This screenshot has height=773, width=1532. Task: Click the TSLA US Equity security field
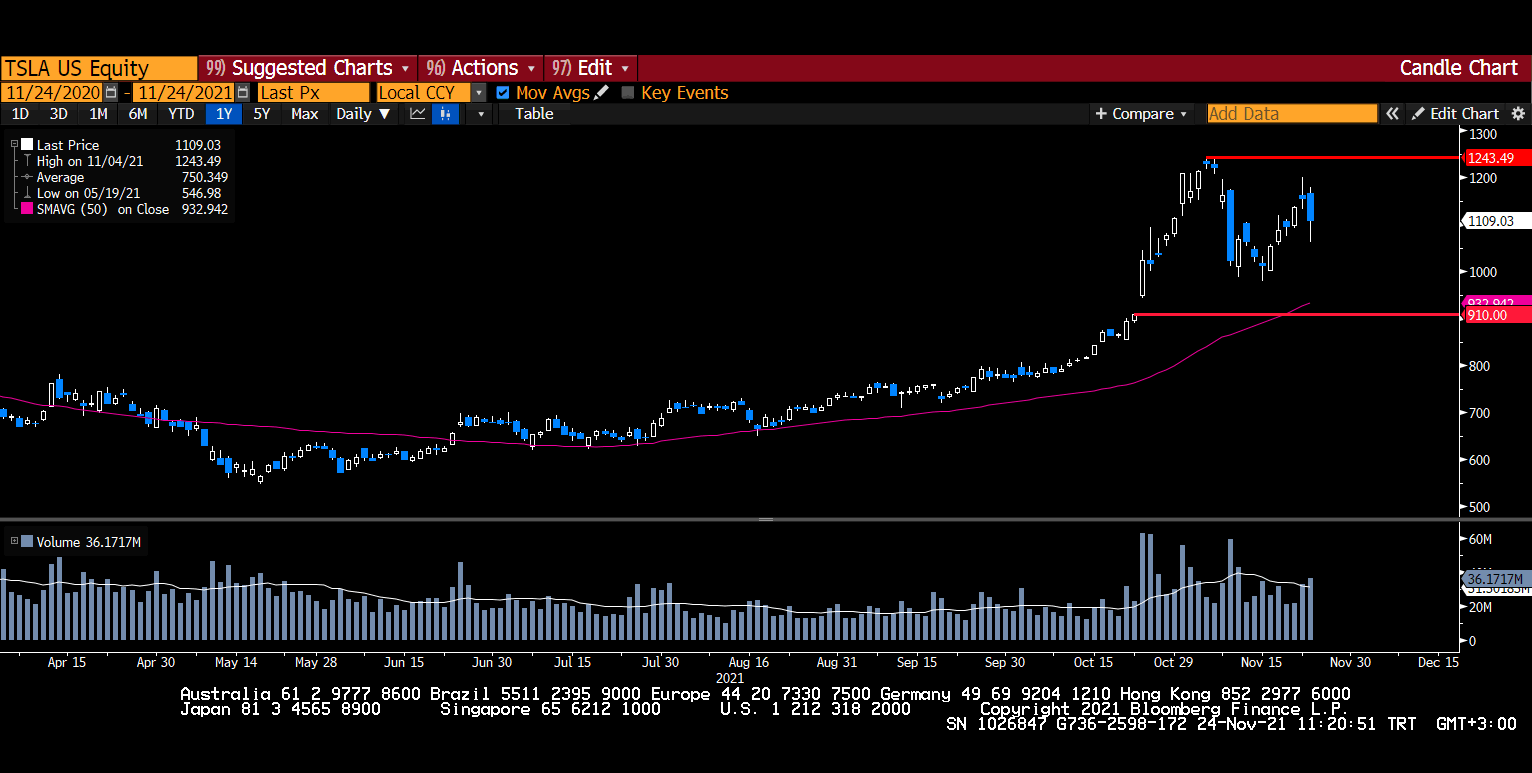98,68
